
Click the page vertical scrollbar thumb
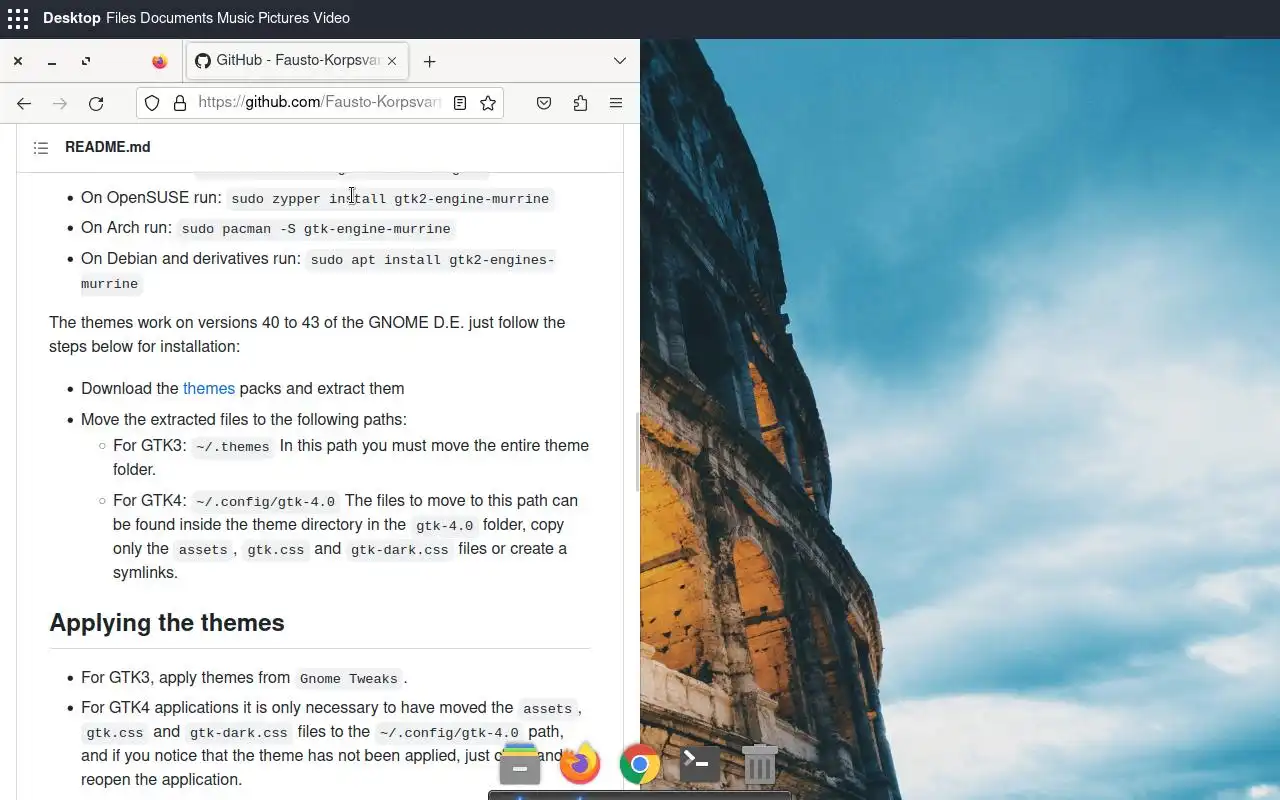[637, 452]
